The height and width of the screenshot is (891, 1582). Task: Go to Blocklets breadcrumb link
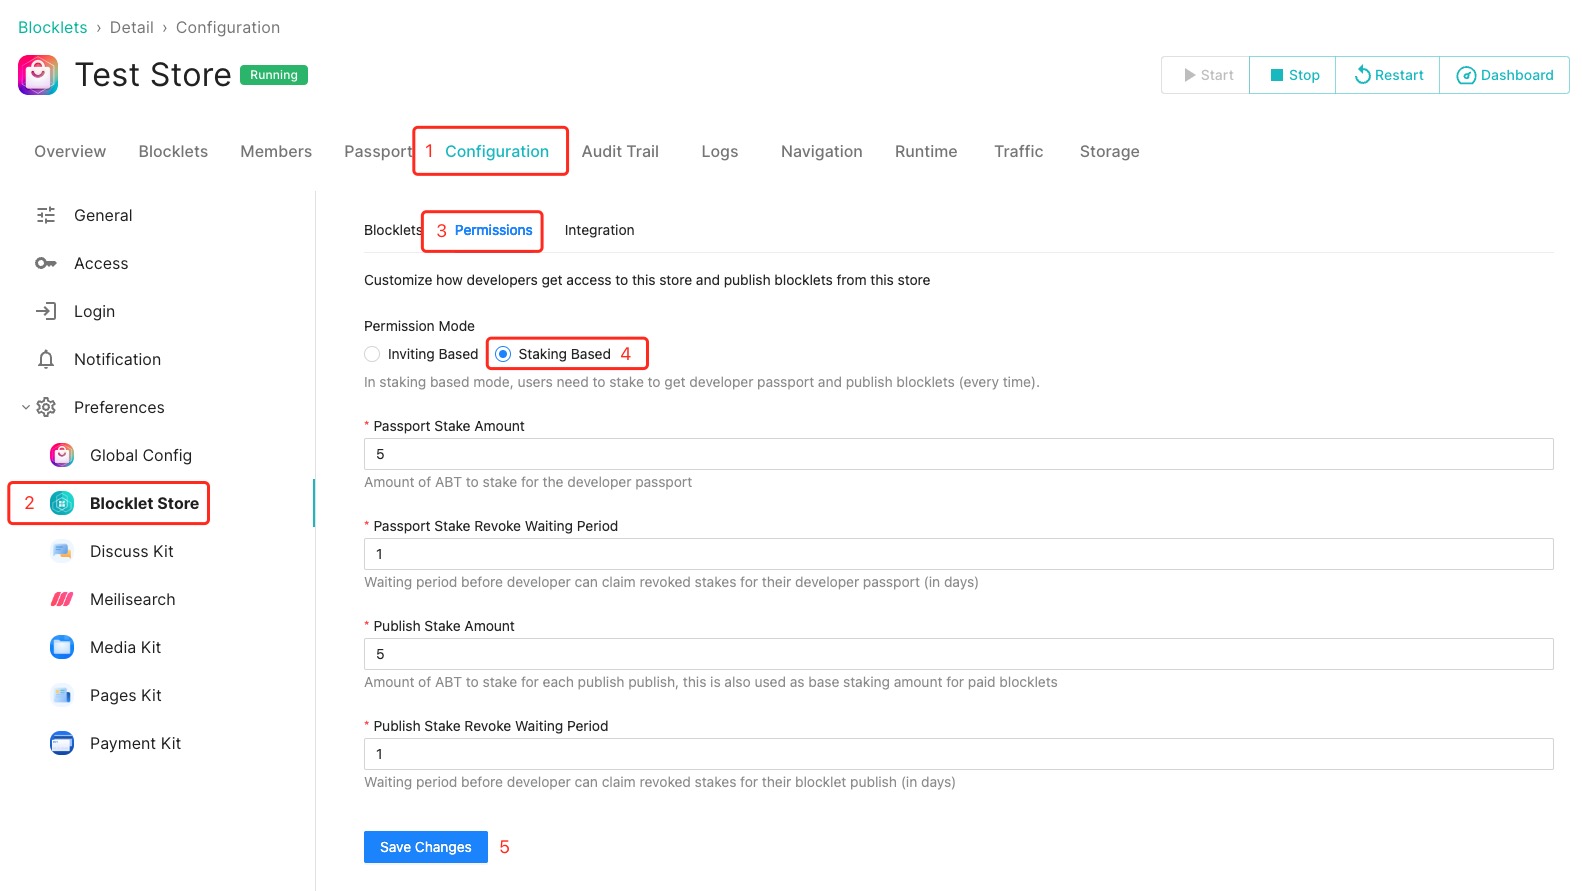53,27
